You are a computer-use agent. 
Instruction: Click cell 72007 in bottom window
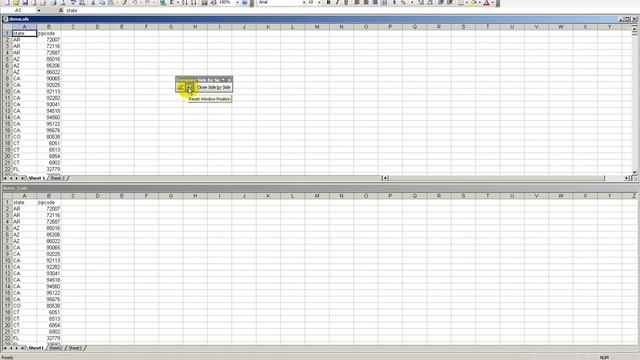pyautogui.click(x=49, y=209)
